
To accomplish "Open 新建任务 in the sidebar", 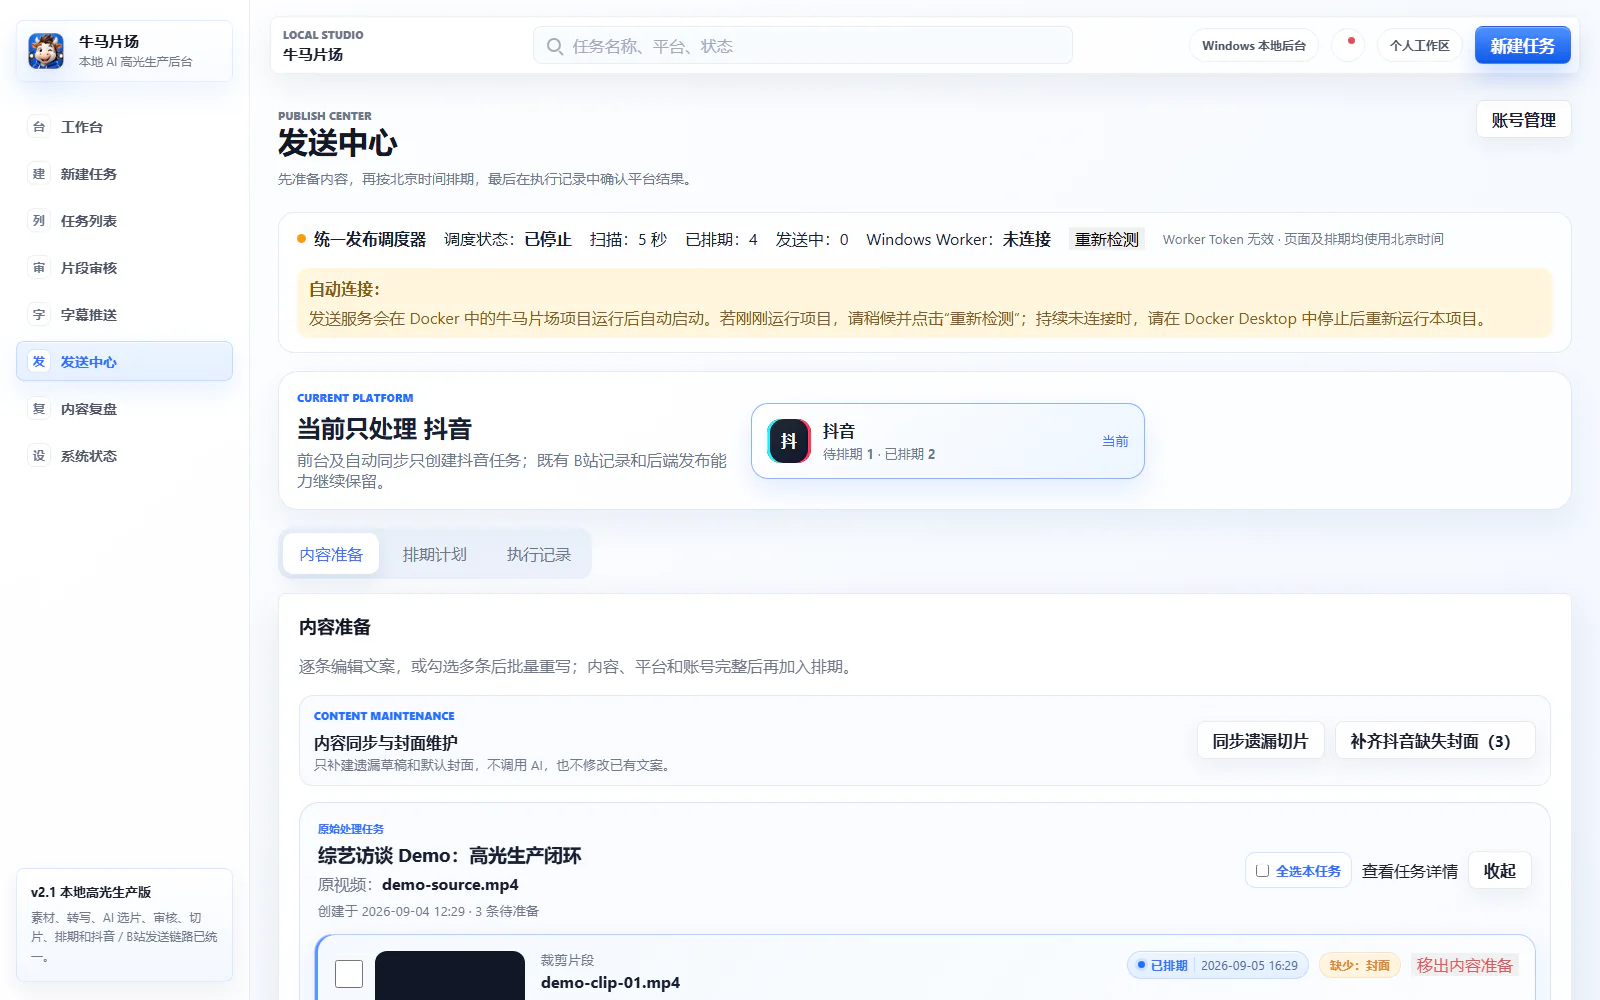I will (x=124, y=174).
